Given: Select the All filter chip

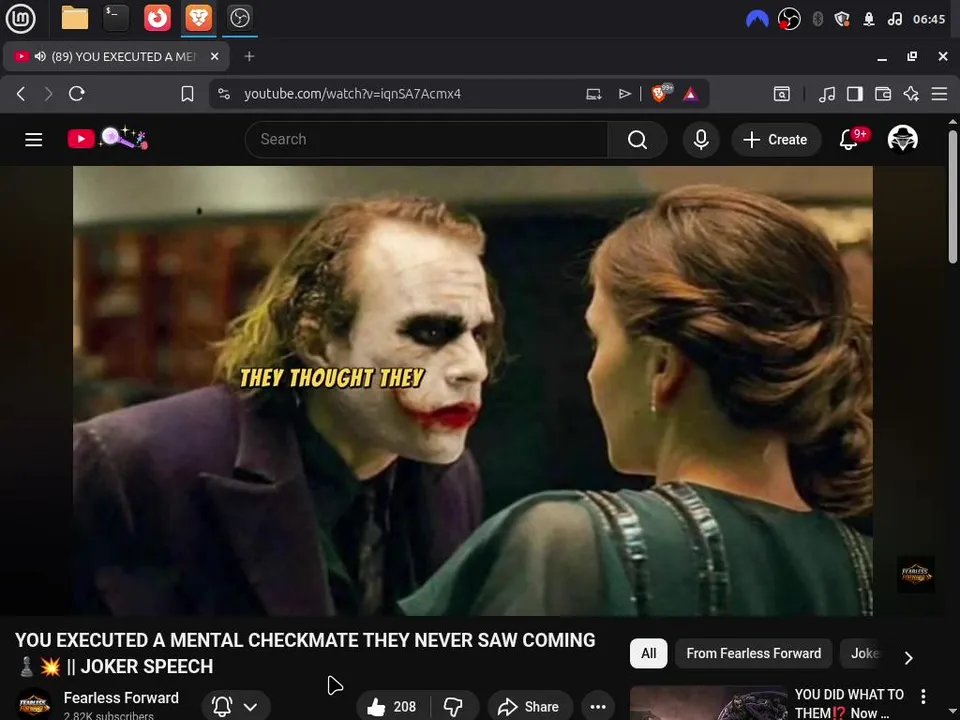Looking at the screenshot, I should (x=648, y=653).
